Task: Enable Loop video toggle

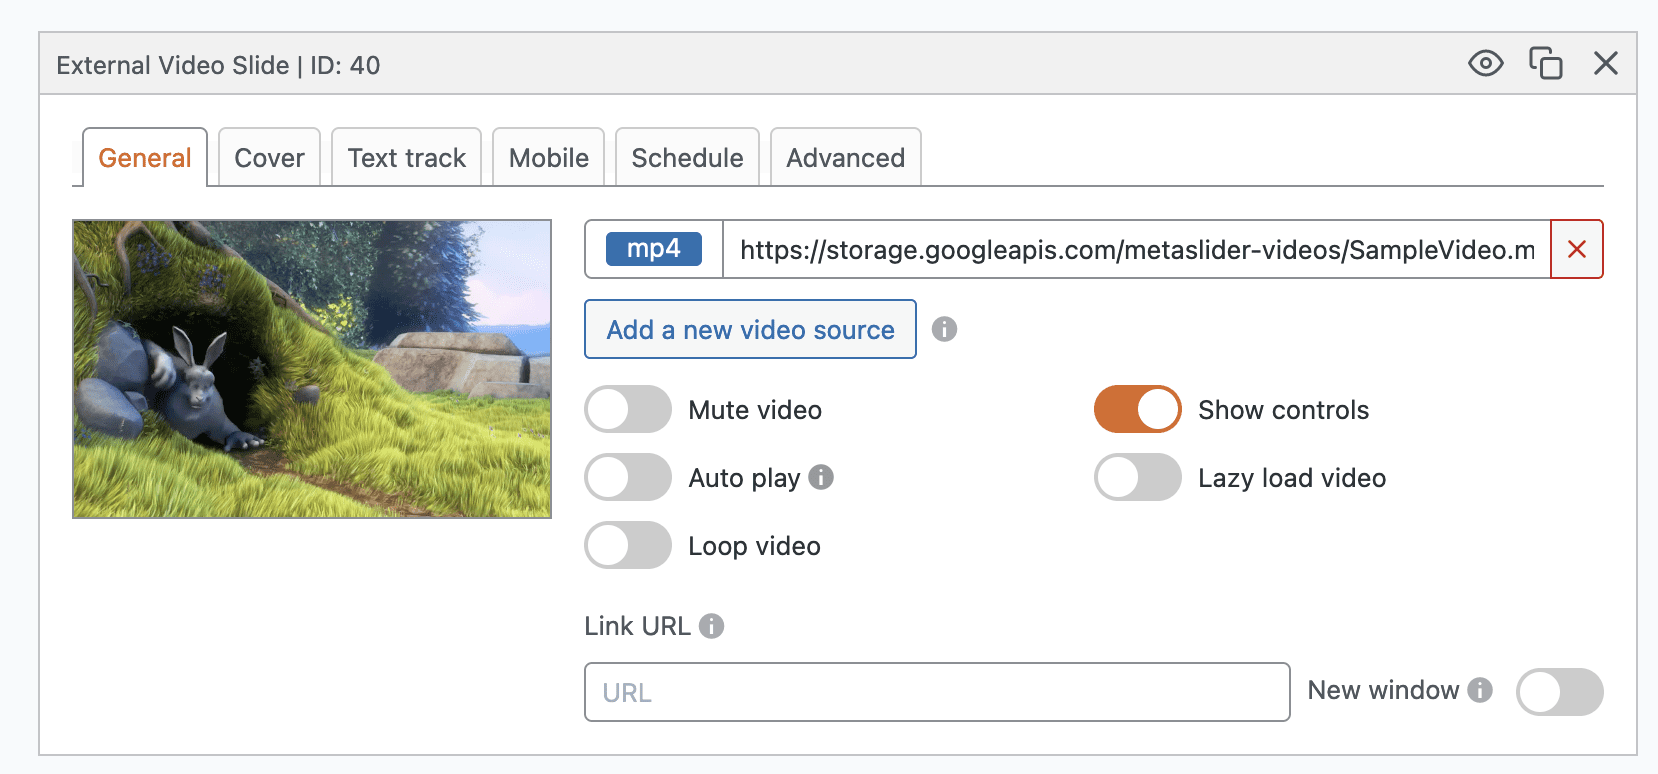Action: (x=628, y=545)
